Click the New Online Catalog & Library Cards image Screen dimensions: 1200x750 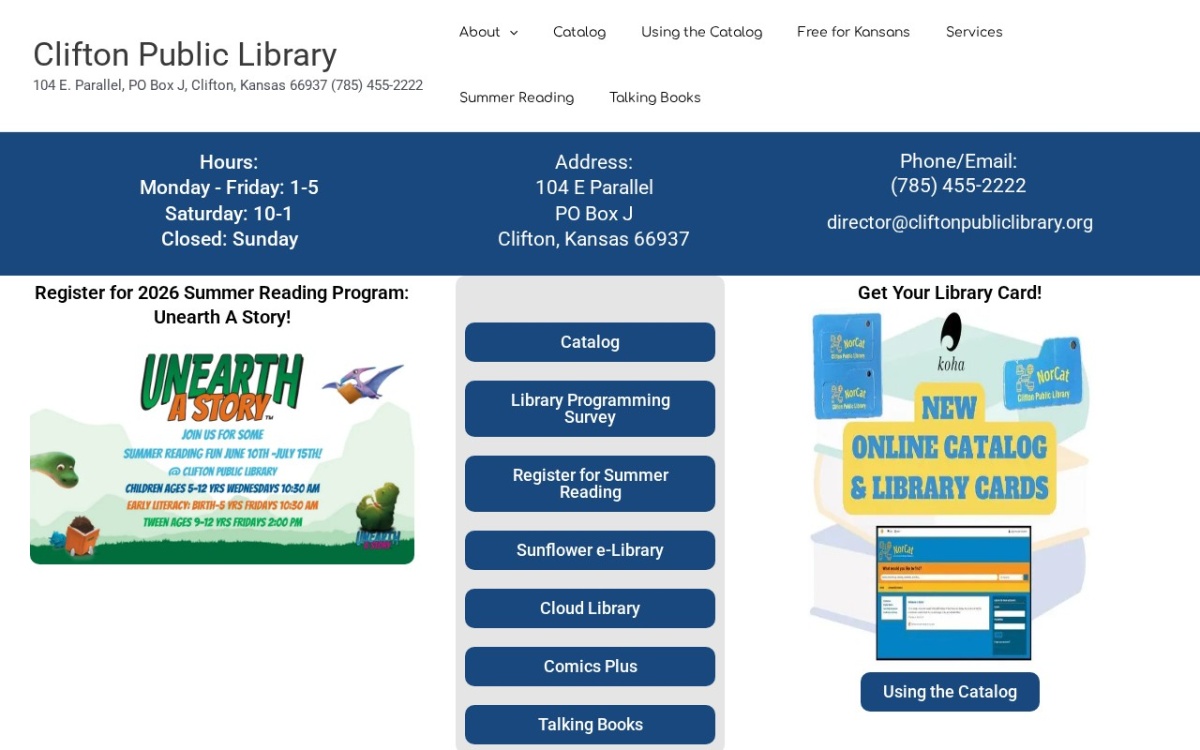pyautogui.click(x=950, y=486)
